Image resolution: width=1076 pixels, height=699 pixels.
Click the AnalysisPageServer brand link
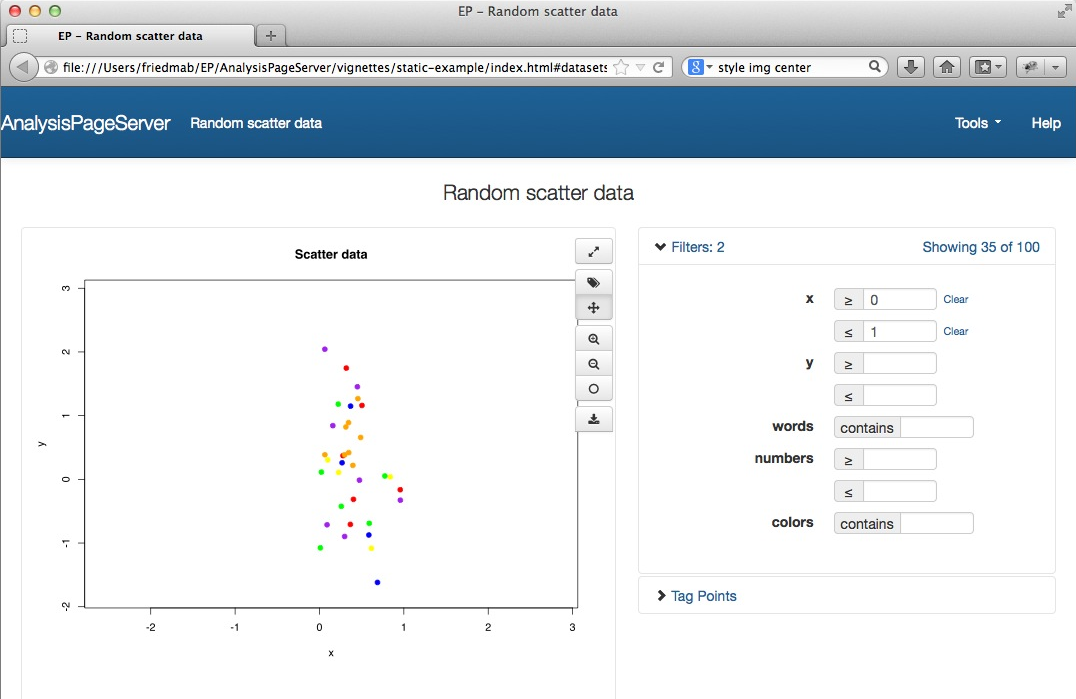coord(86,123)
